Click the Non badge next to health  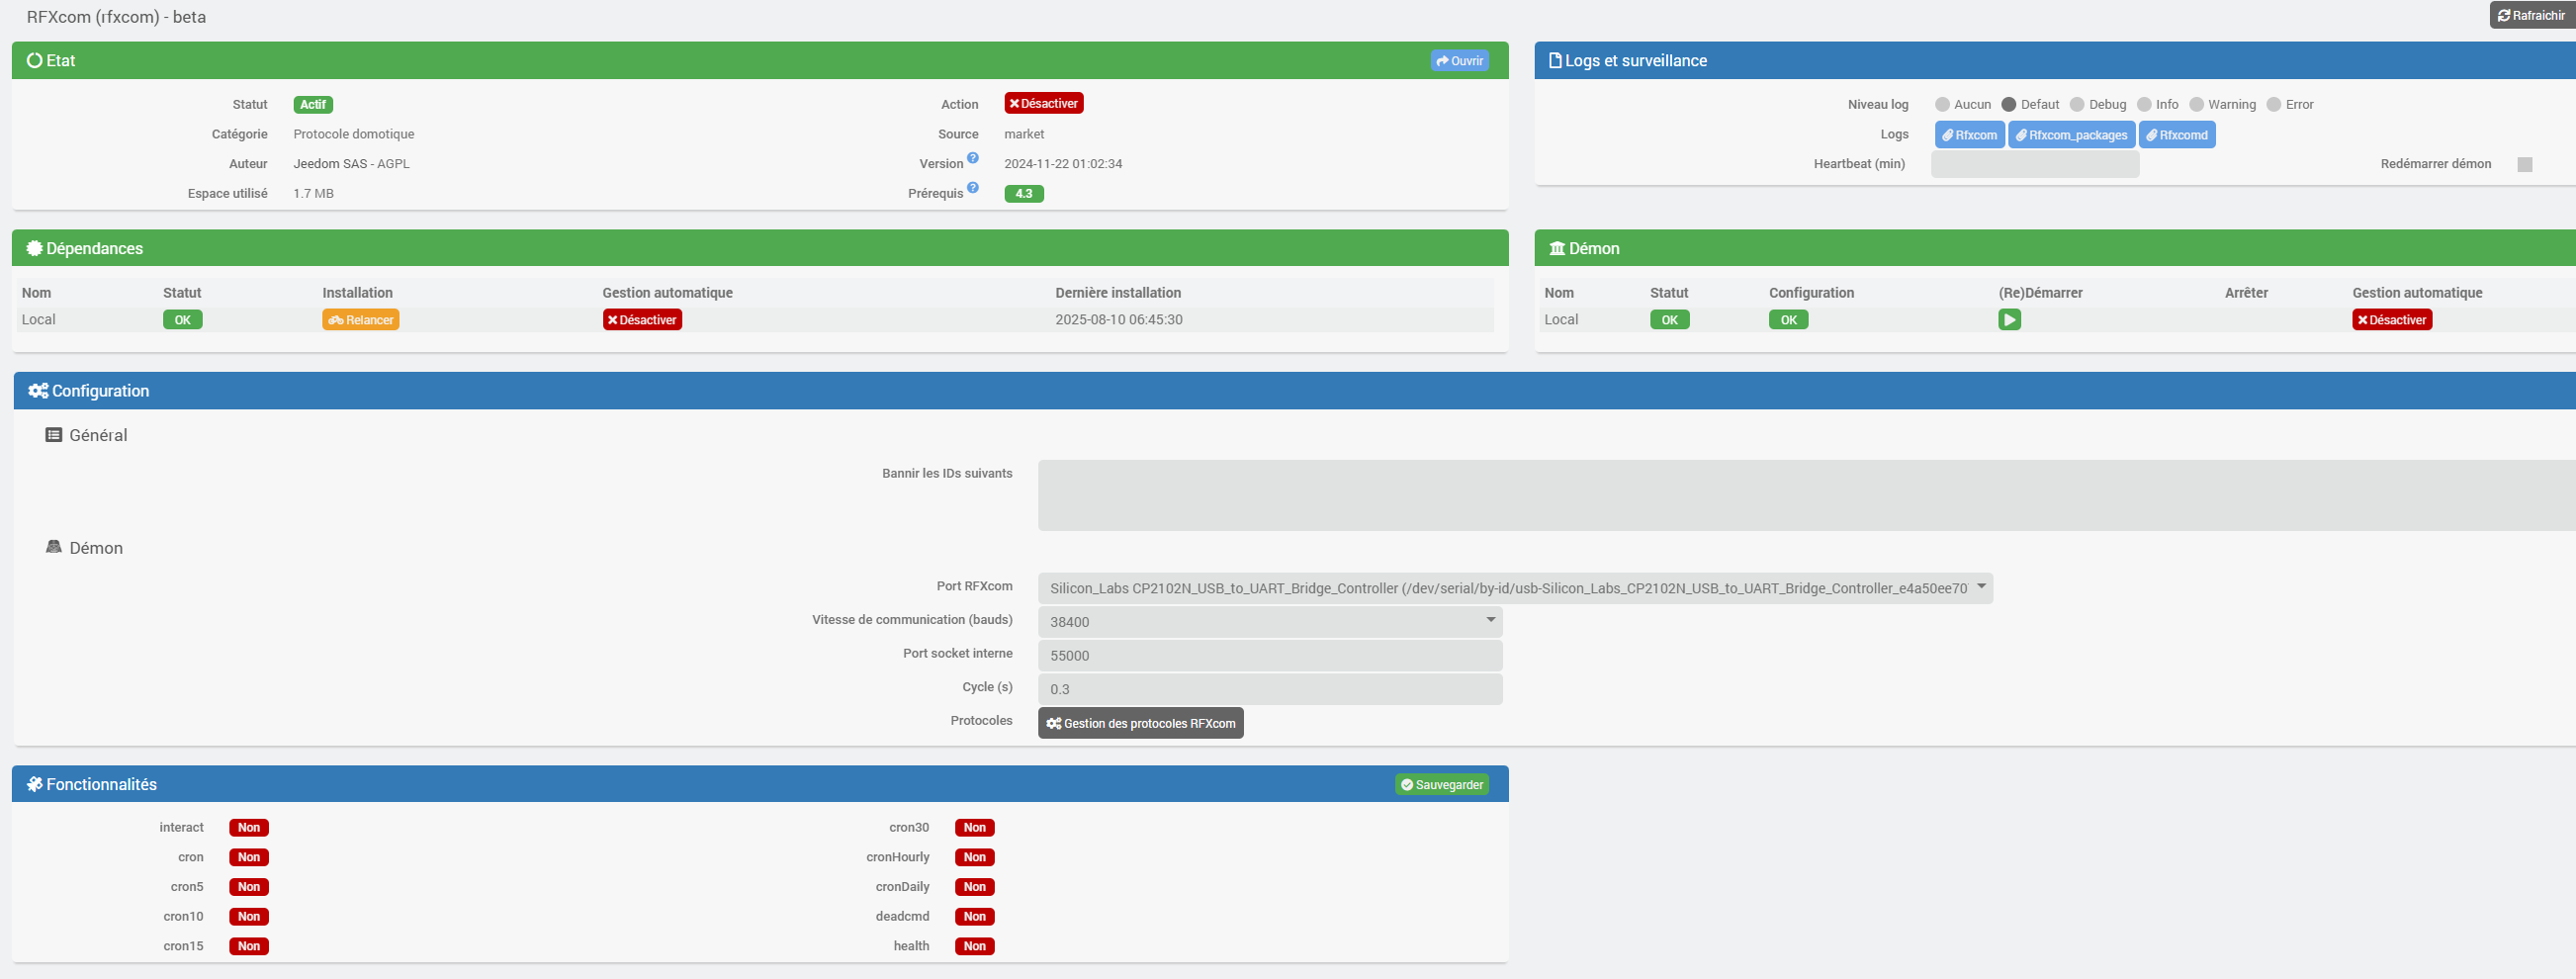click(x=975, y=947)
